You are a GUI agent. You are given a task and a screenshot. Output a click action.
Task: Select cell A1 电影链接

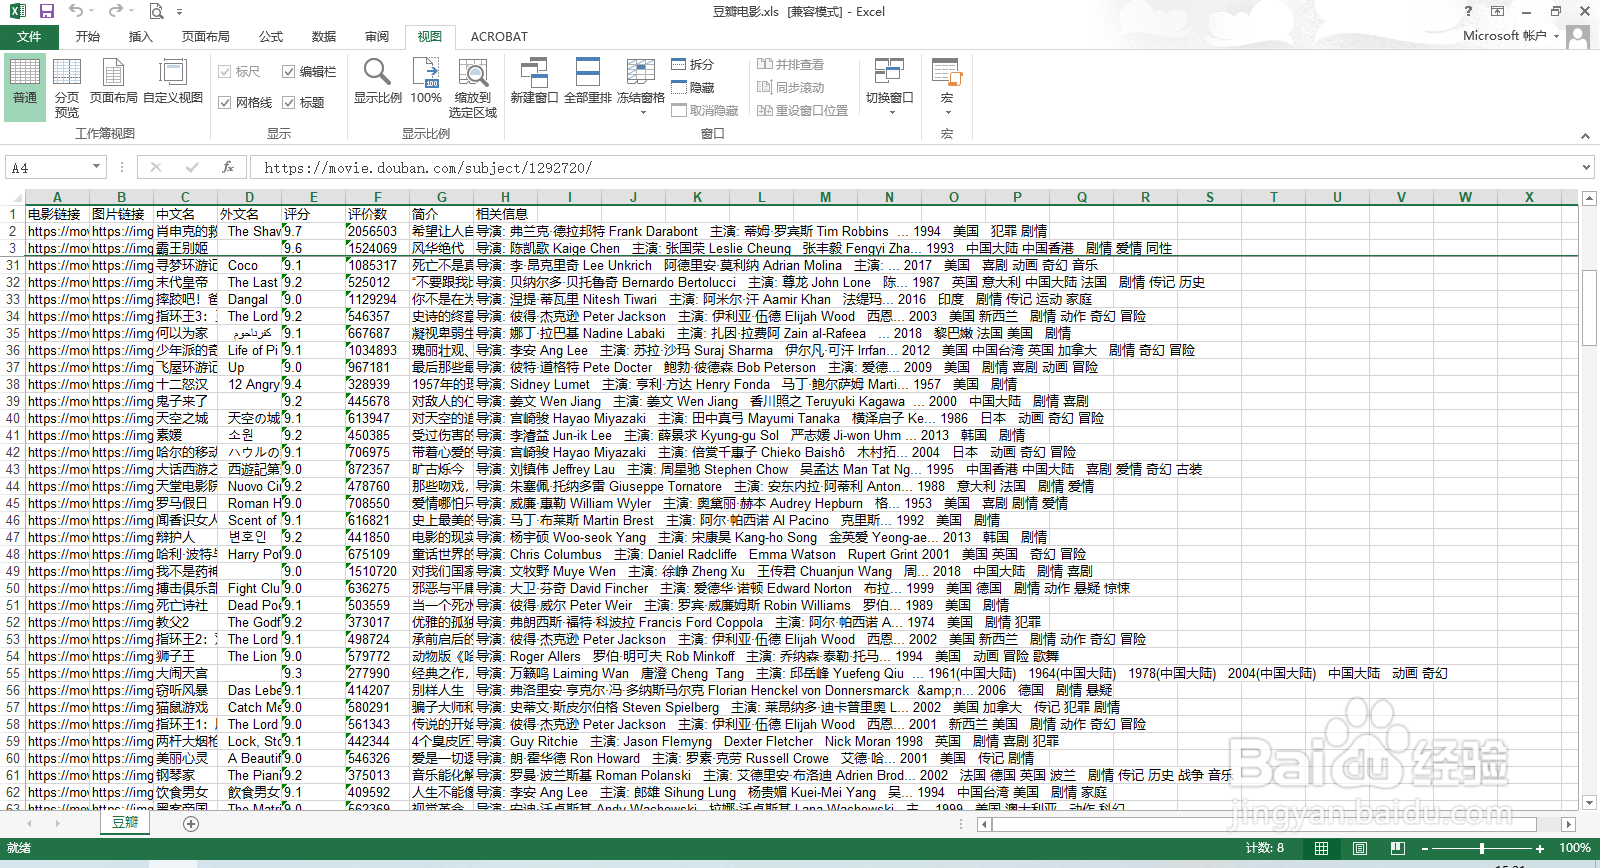57,214
